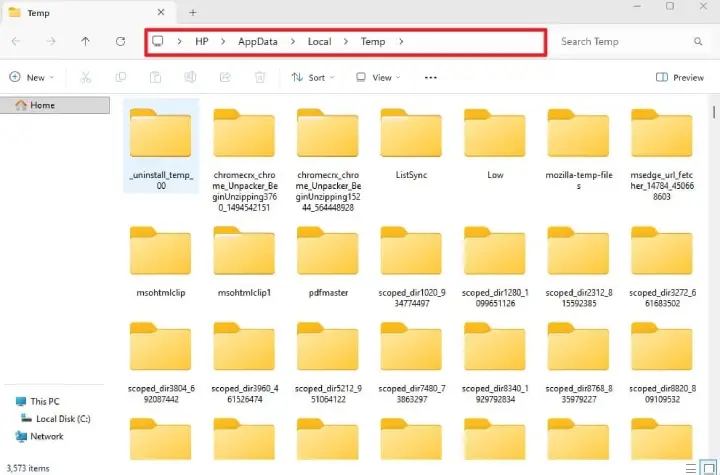
Task: Switch to details view icon in status bar
Action: pos(691,469)
